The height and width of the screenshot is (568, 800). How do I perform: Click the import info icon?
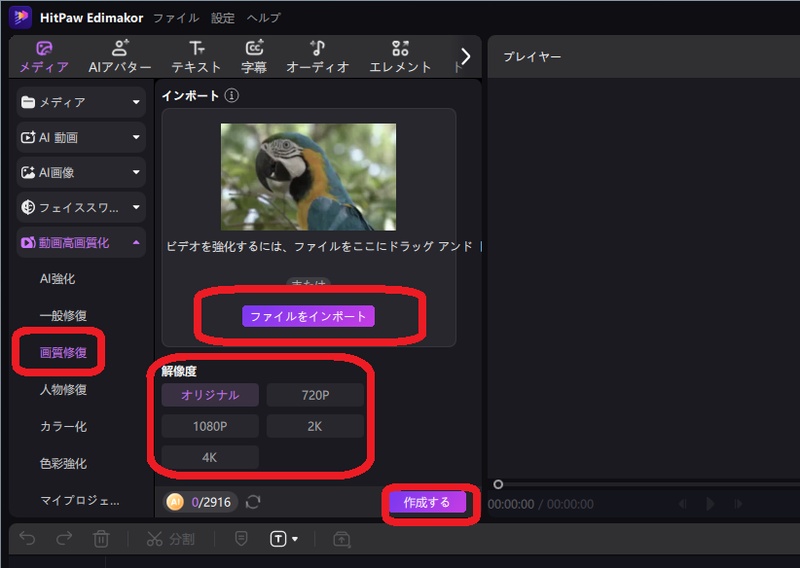232,95
